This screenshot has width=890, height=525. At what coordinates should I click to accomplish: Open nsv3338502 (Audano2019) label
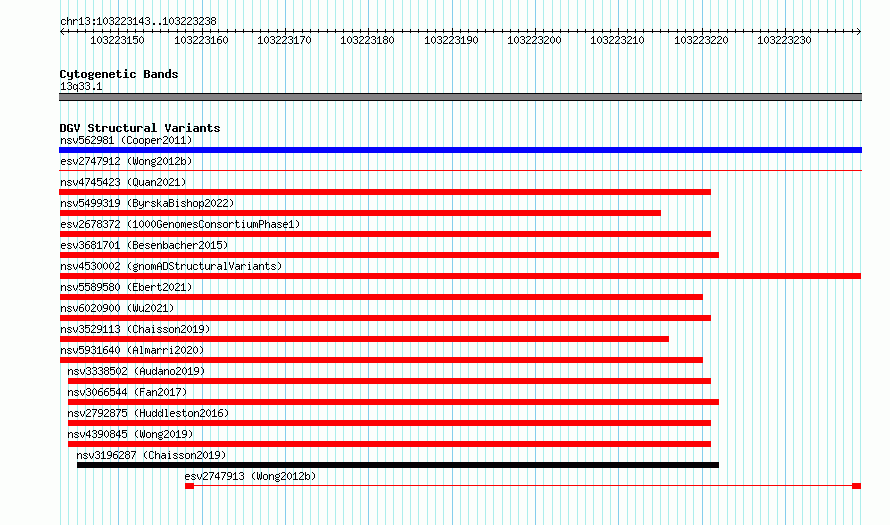click(x=136, y=371)
